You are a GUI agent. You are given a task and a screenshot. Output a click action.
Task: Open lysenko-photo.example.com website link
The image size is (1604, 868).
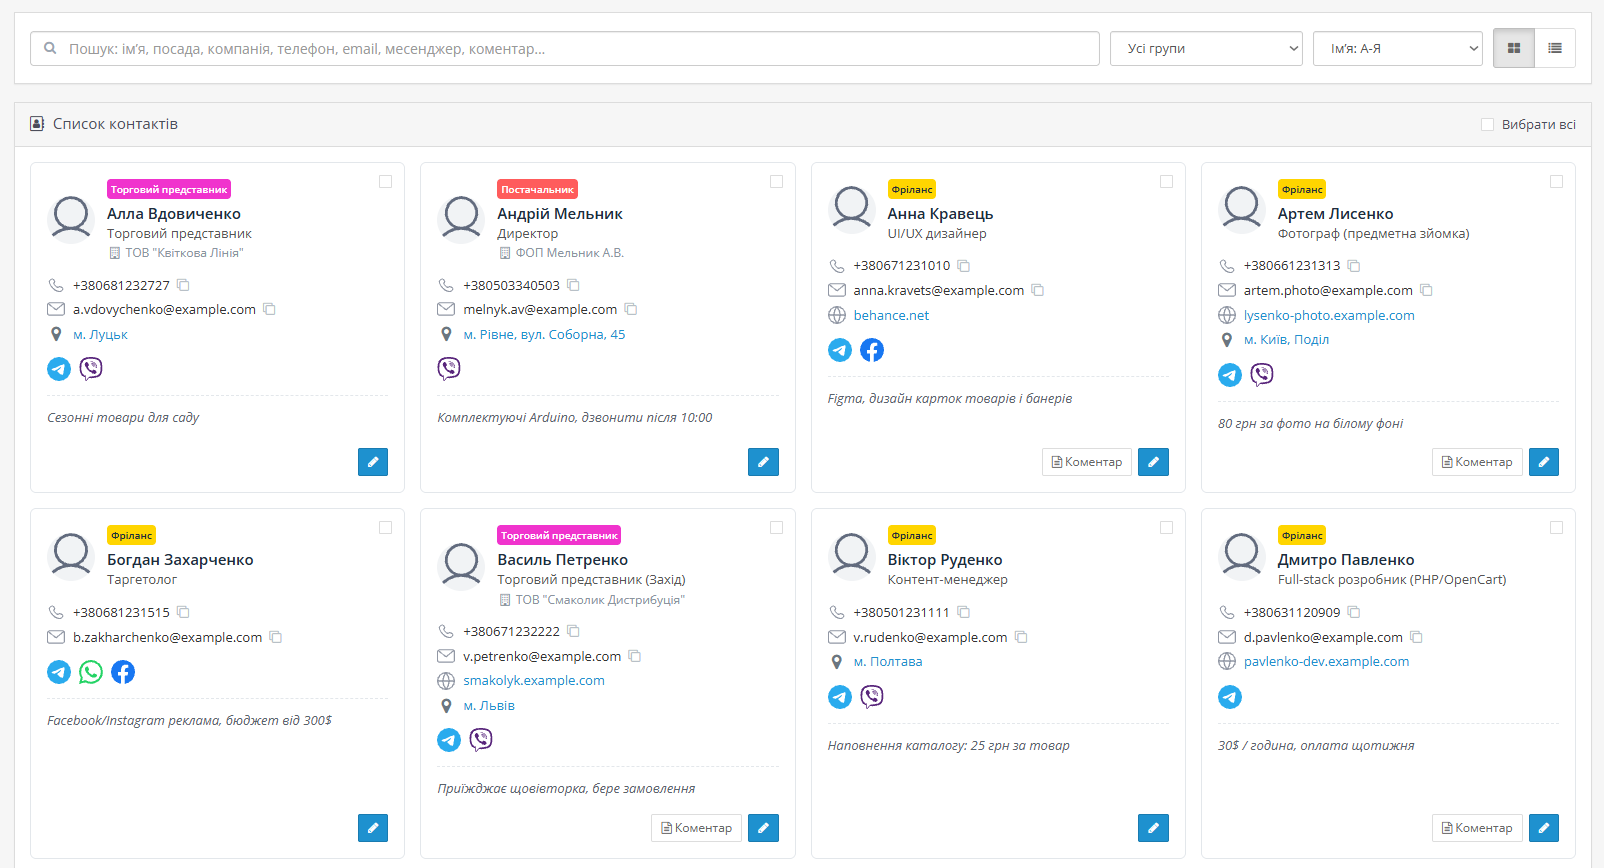(1329, 315)
